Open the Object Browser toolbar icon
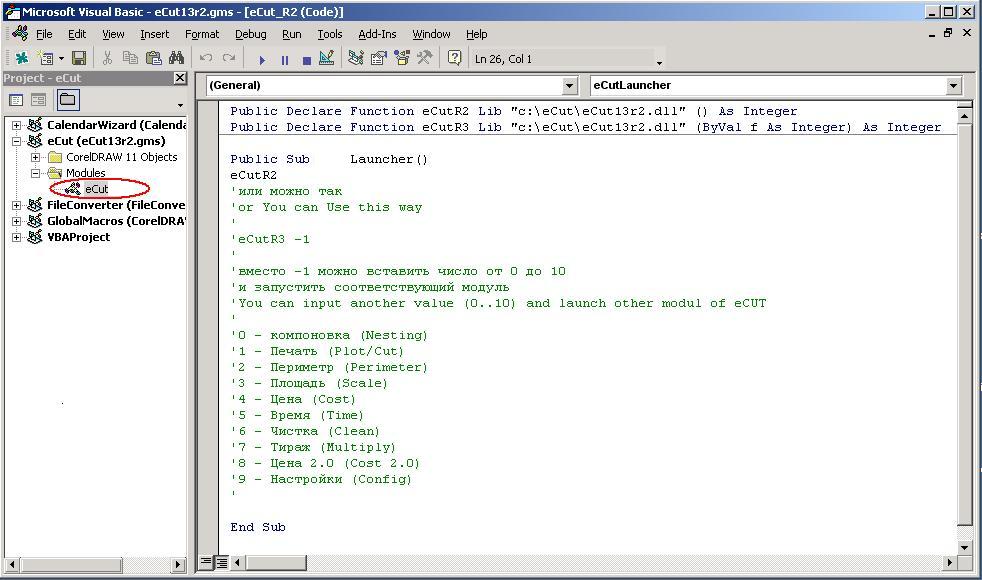Image resolution: width=982 pixels, height=580 pixels. (x=402, y=58)
